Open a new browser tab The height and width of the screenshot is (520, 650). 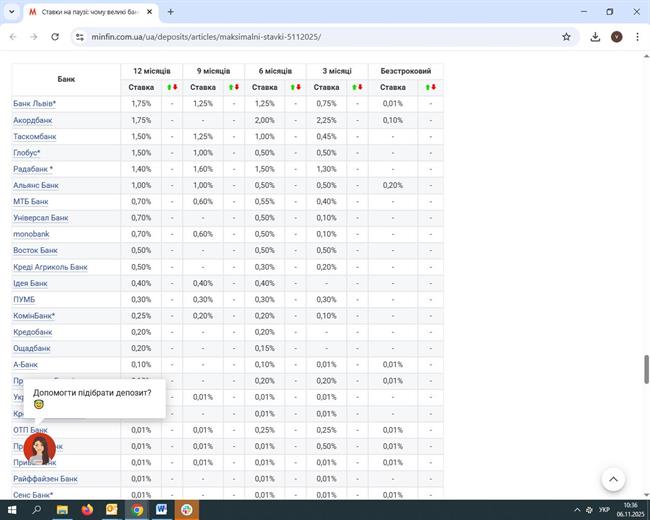click(170, 12)
